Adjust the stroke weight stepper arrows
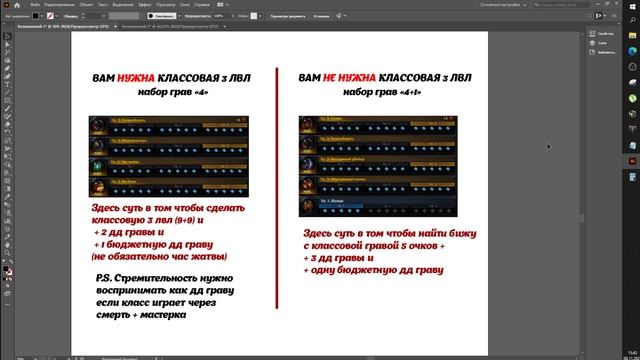 point(83,16)
